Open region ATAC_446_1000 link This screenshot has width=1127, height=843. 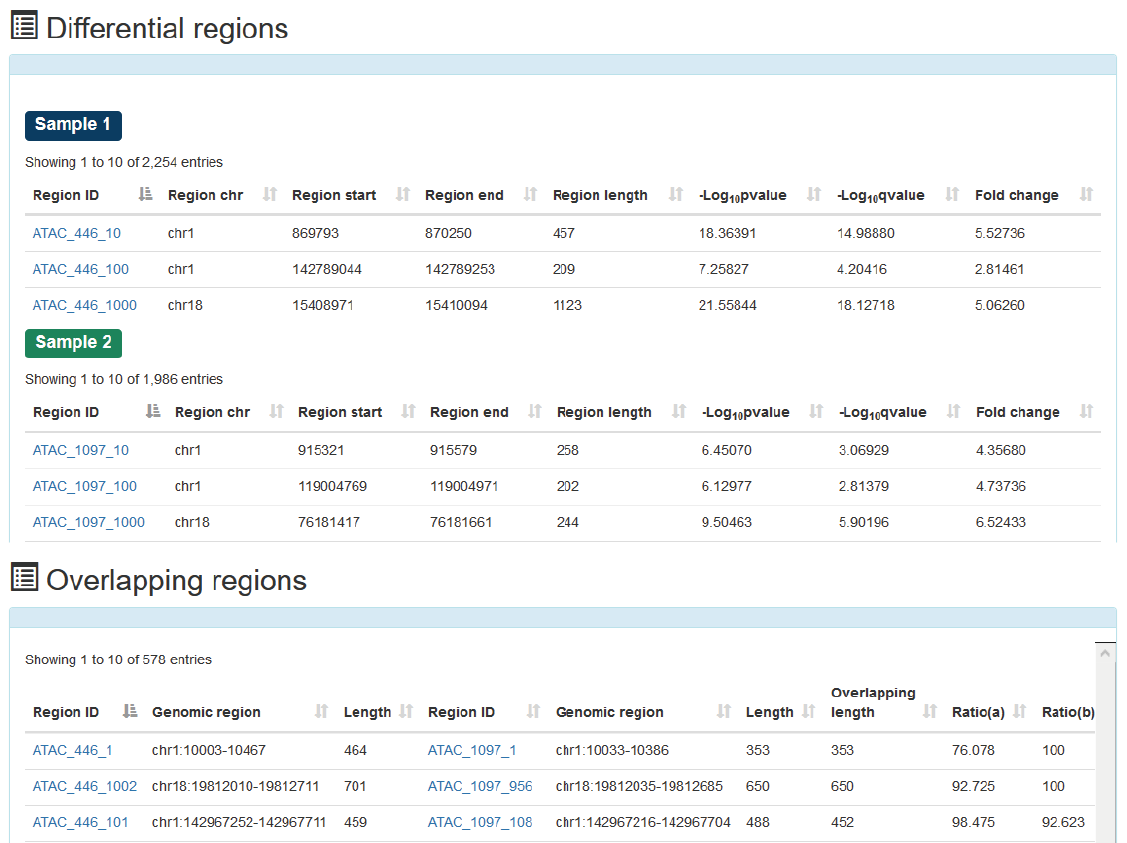click(84, 305)
